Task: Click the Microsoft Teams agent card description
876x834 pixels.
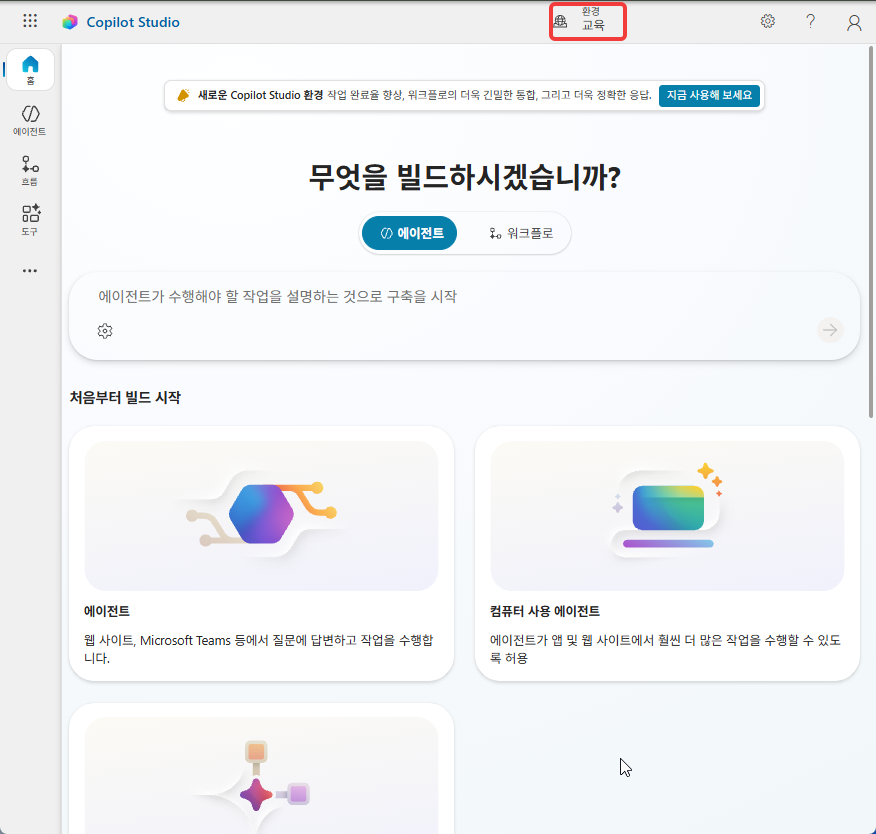Action: (x=259, y=649)
